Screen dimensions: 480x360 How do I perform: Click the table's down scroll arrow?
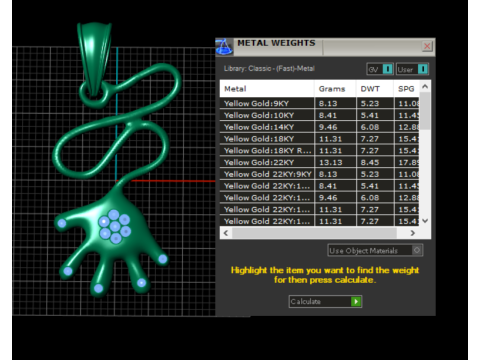(x=425, y=221)
